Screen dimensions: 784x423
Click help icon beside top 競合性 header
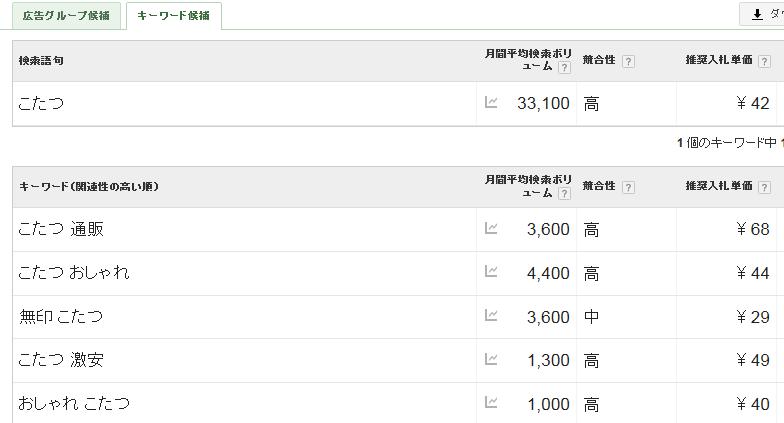tap(628, 62)
